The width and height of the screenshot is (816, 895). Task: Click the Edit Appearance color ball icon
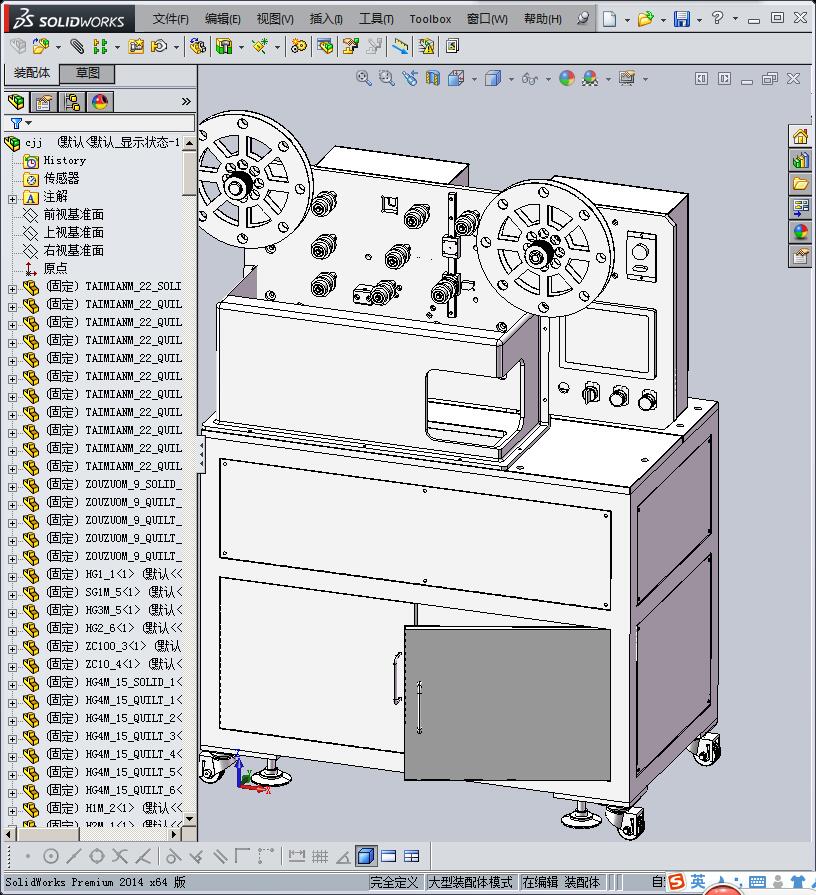pos(567,78)
